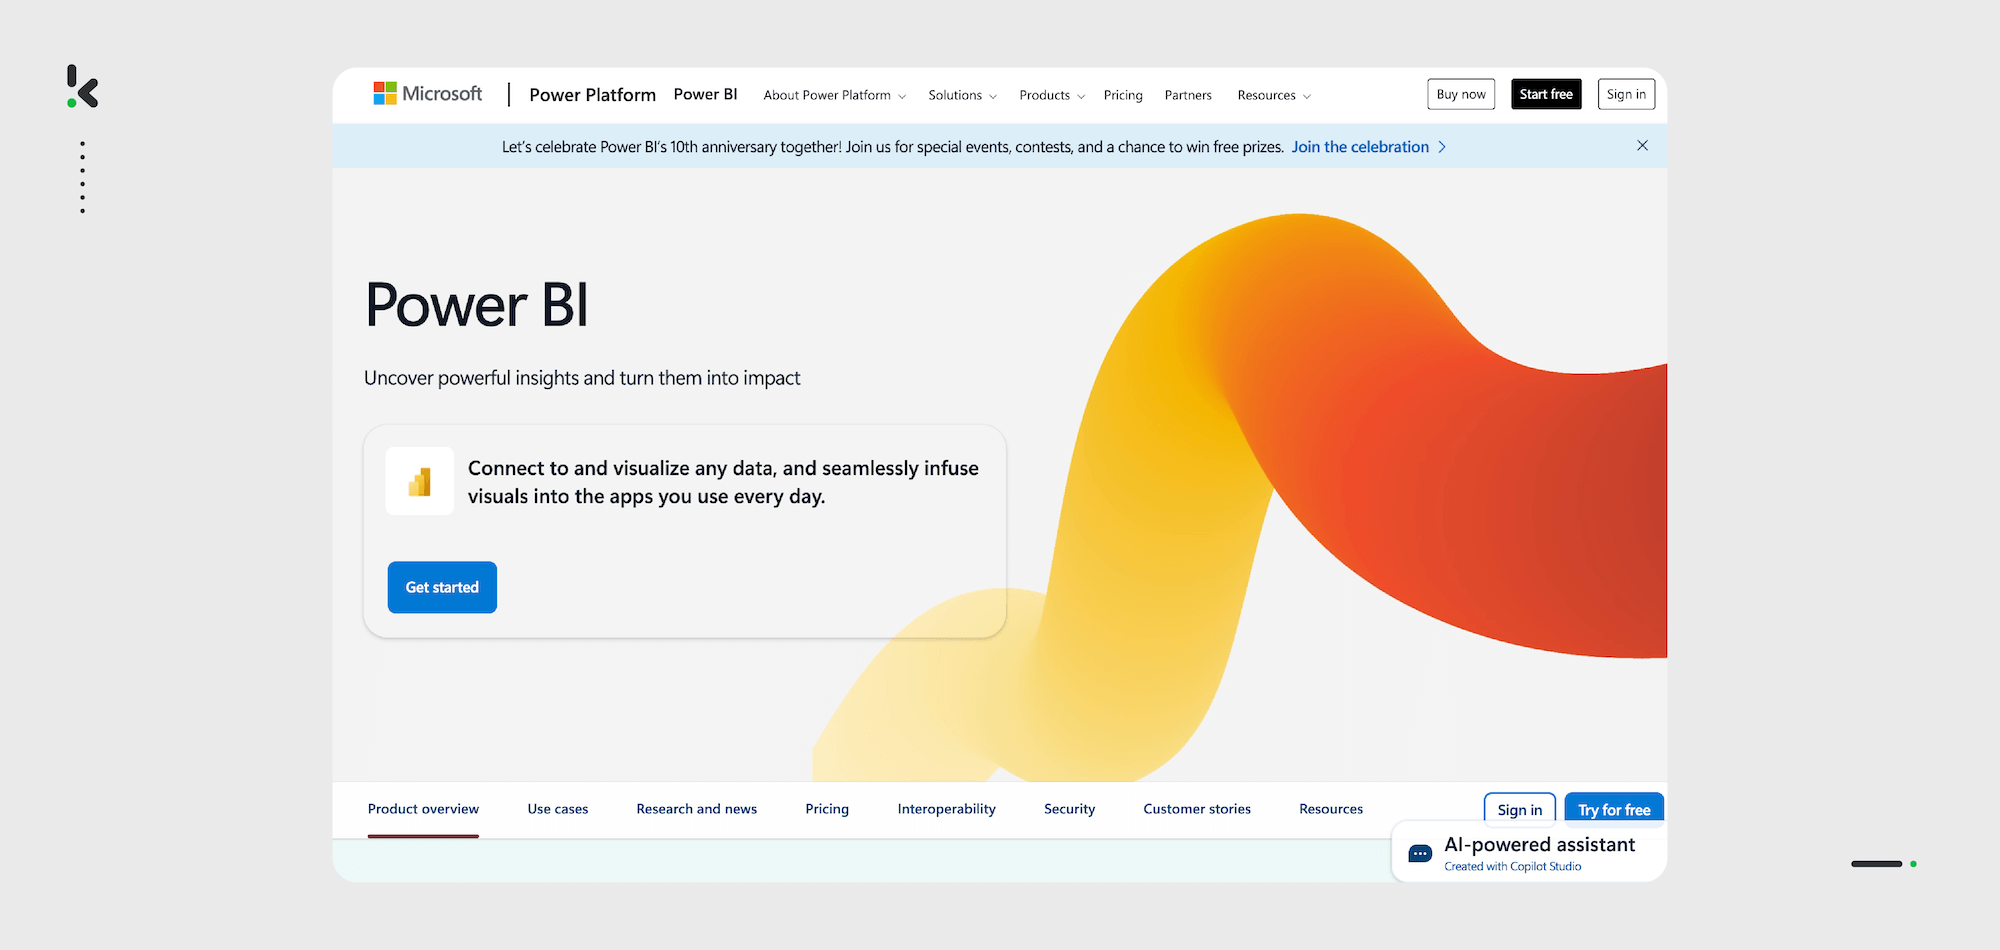Image resolution: width=2000 pixels, height=950 pixels.
Task: Click the Power BI main heading
Action: (x=477, y=305)
